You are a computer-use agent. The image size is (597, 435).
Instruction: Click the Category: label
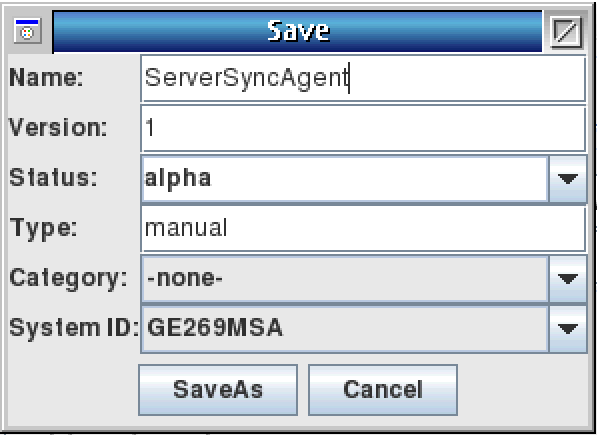[x=68, y=279]
